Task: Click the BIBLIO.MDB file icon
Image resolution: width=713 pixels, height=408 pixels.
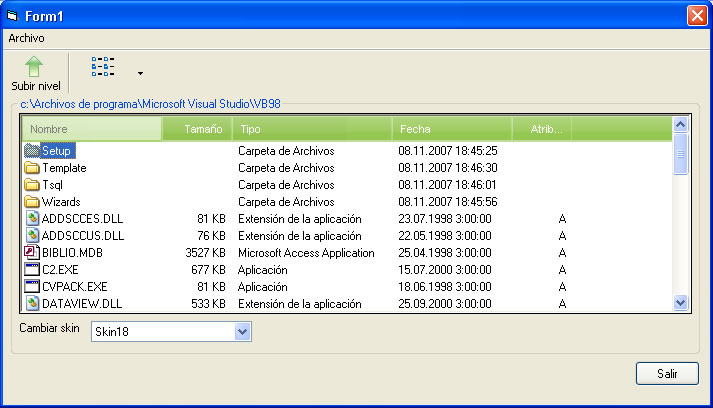Action: [31, 253]
